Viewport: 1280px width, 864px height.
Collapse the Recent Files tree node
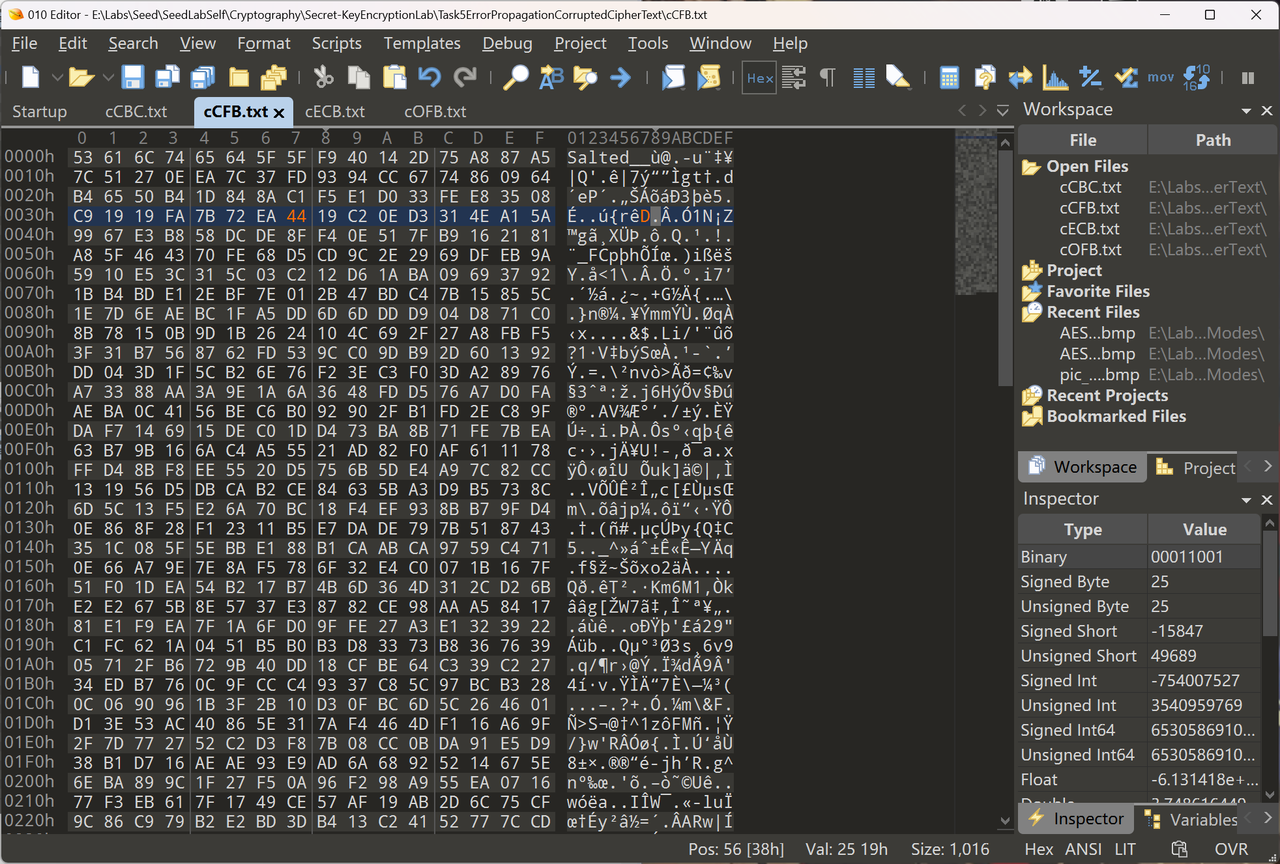tap(1031, 312)
